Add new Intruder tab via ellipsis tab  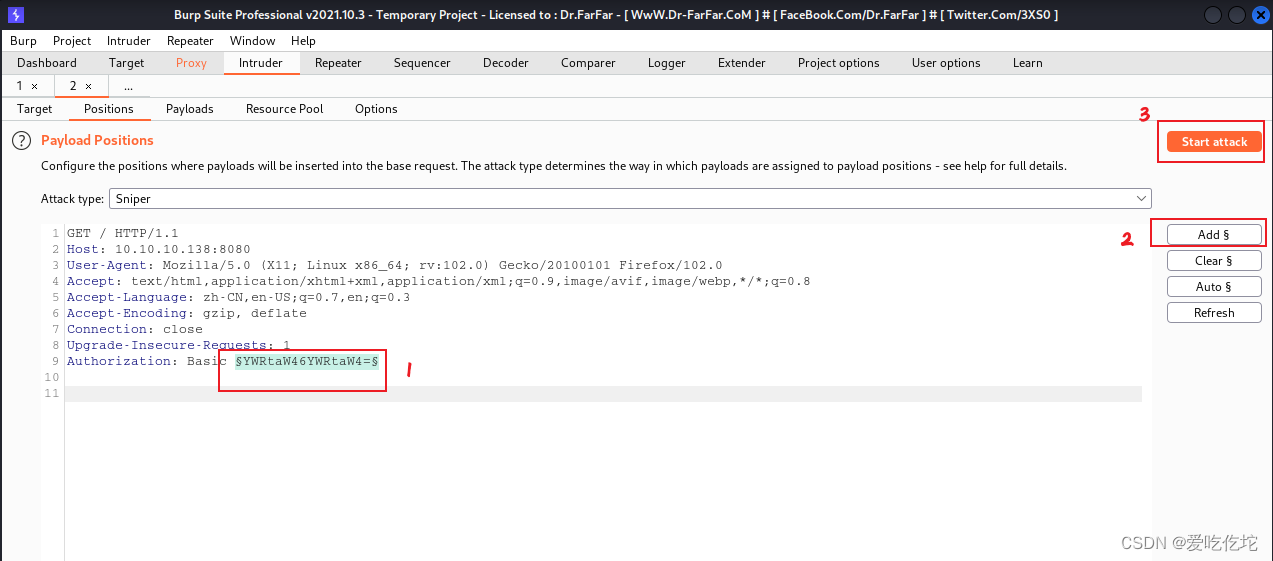[x=128, y=86]
